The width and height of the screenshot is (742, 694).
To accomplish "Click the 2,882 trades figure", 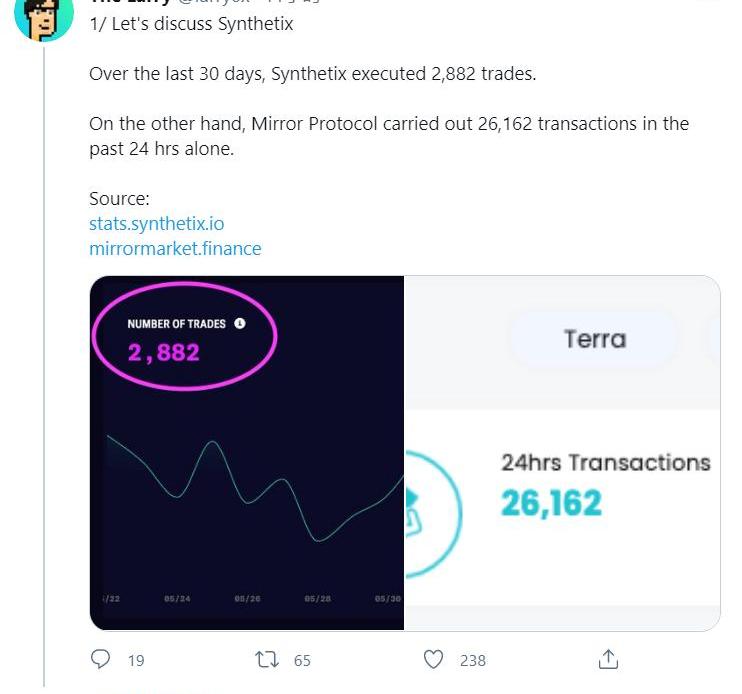I will (163, 351).
